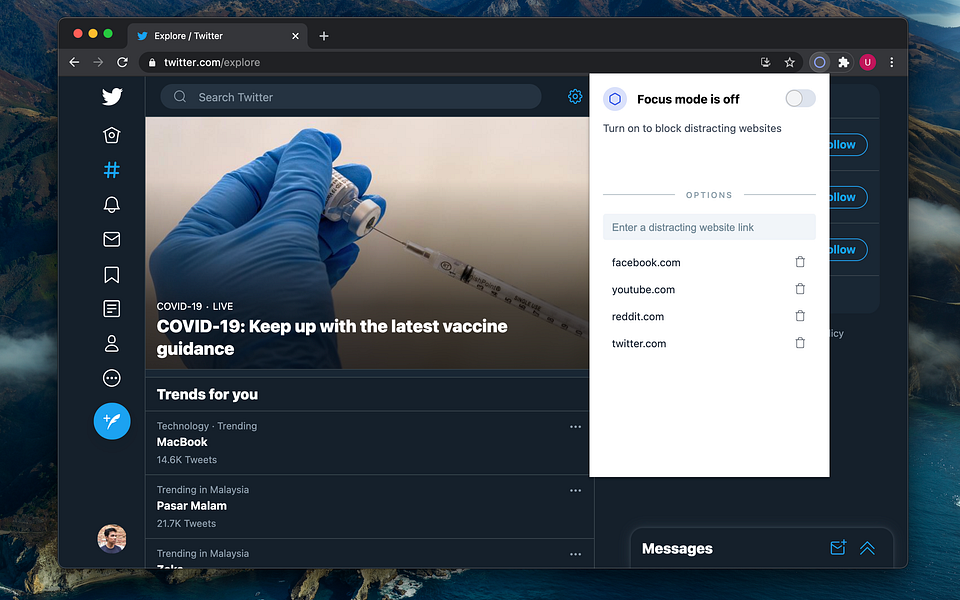View site info lock icon
This screenshot has width=960, height=600.
[152, 62]
